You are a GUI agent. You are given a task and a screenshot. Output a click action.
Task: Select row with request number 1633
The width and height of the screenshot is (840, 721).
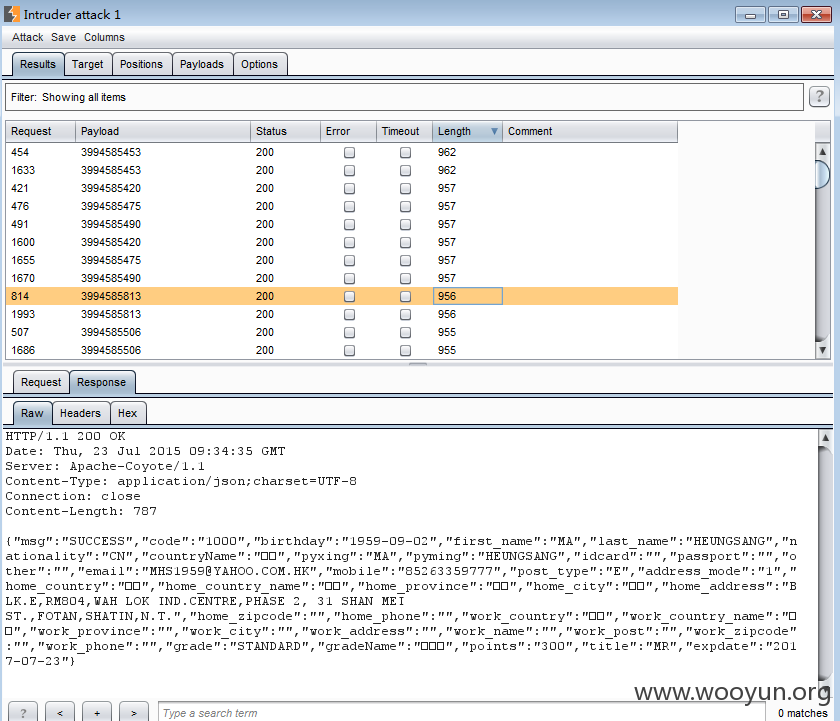point(342,170)
